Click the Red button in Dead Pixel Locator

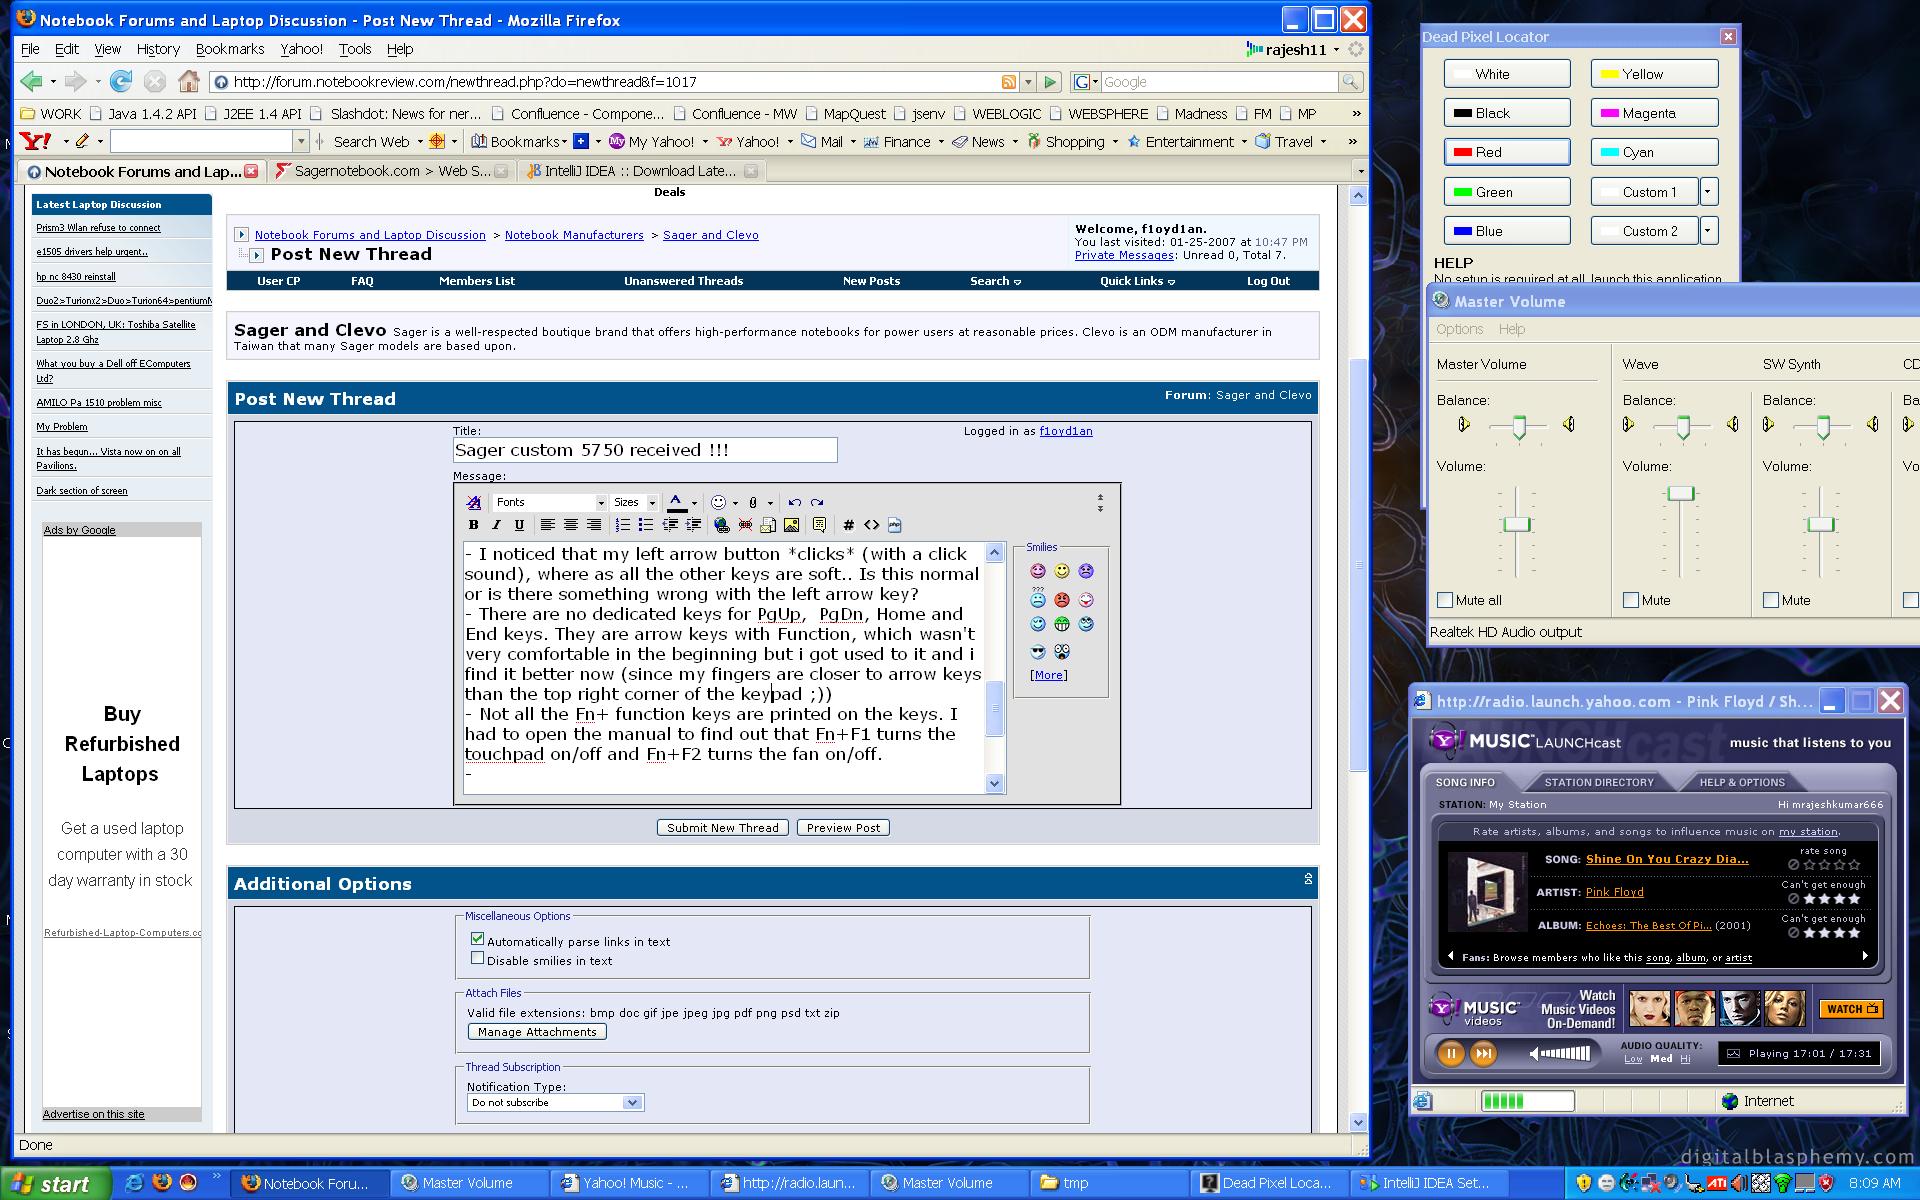coord(1507,152)
